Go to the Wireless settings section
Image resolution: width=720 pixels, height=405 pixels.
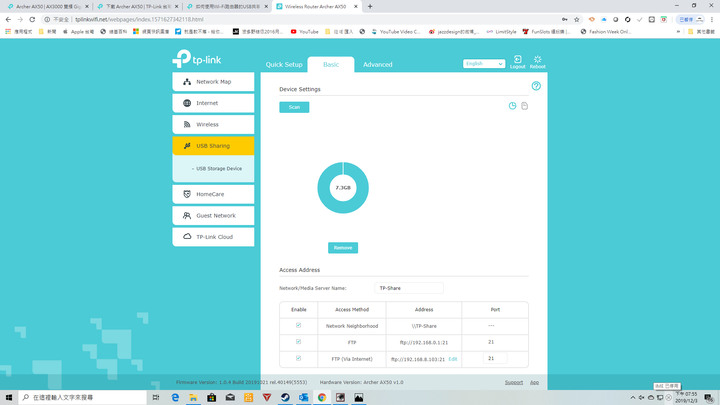(x=213, y=124)
